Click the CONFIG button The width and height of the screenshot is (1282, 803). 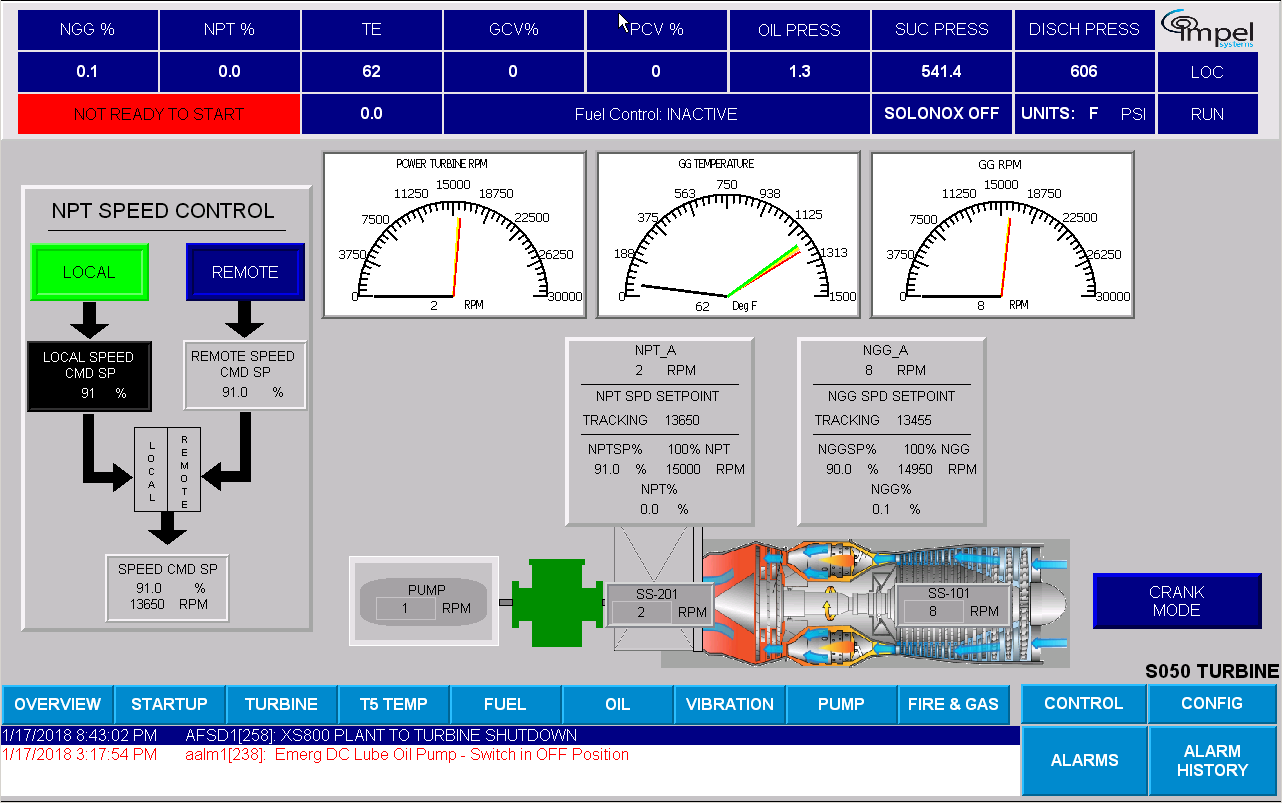tap(1212, 703)
